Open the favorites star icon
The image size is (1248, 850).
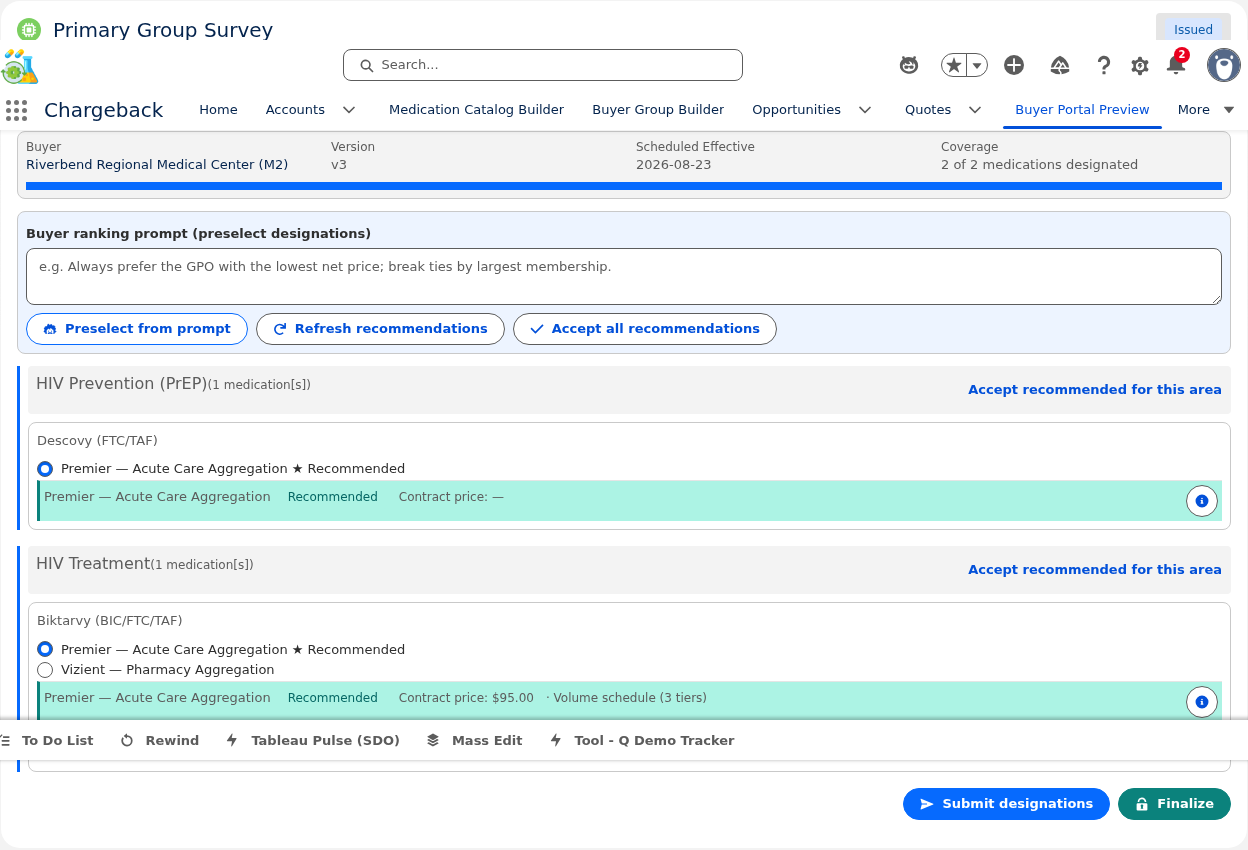click(x=954, y=65)
